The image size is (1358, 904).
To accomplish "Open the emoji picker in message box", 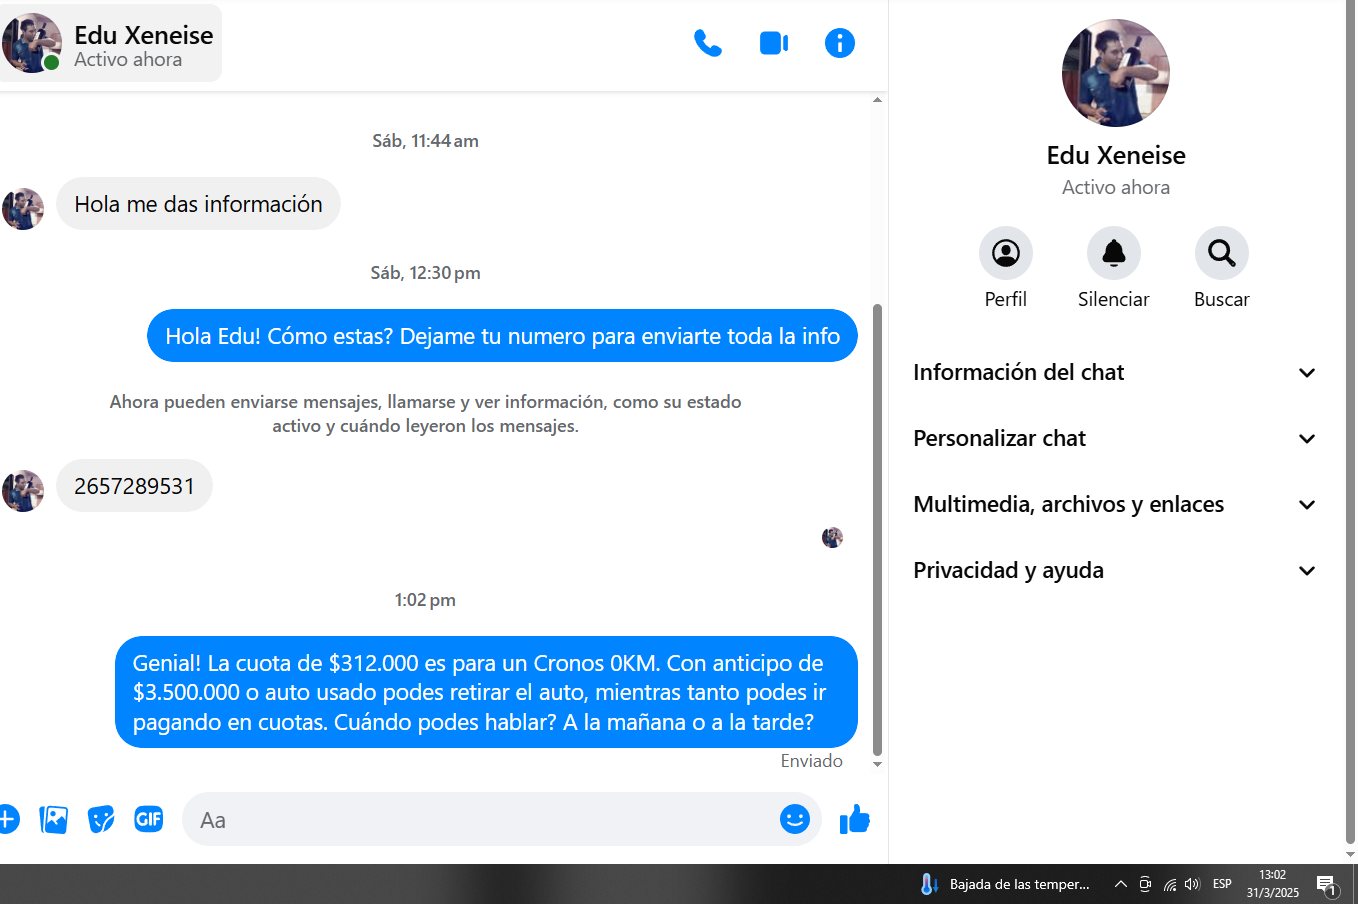I will [795, 819].
